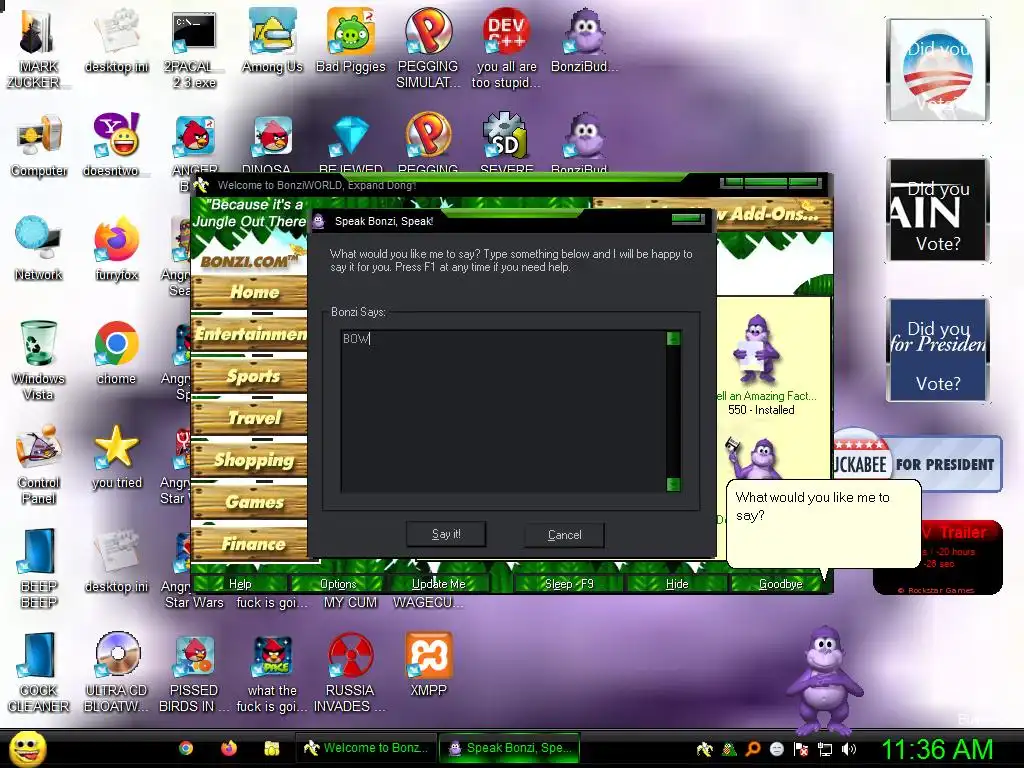Image resolution: width=1024 pixels, height=768 pixels.
Task: Launch the XMPP desktop icon
Action: click(428, 665)
